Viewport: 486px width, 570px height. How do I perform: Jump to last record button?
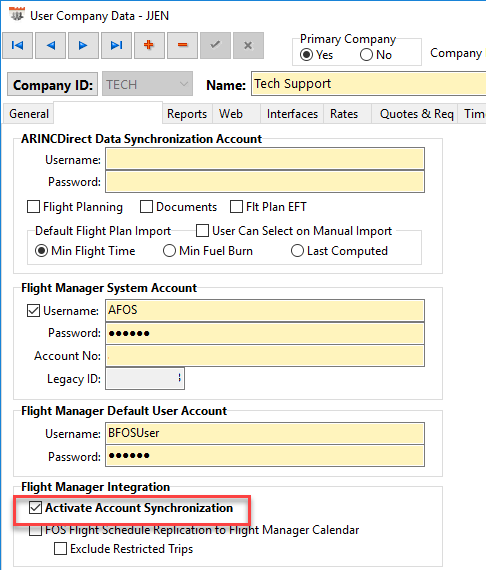(x=116, y=45)
